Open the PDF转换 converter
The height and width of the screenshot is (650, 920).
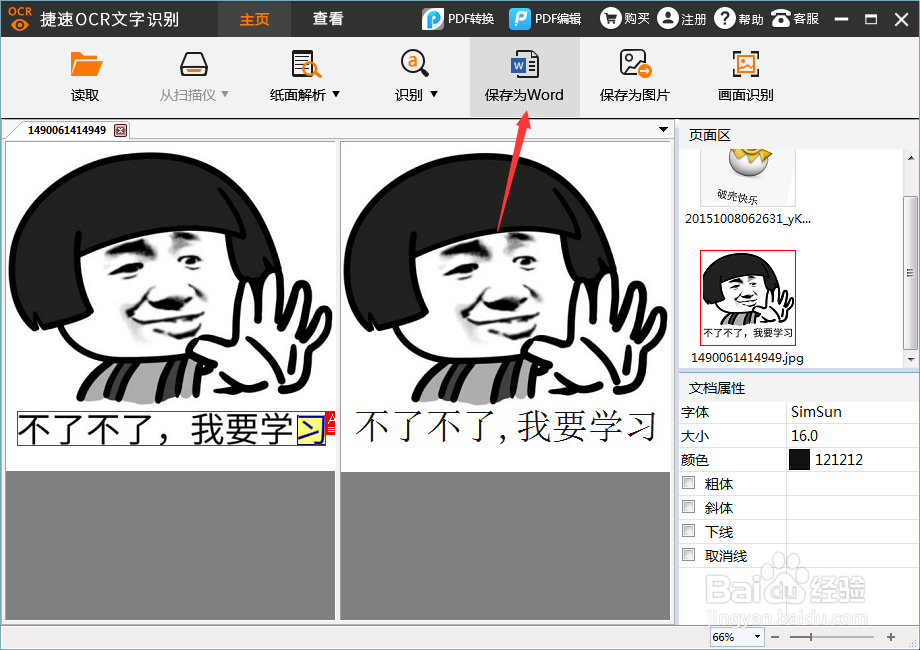458,18
